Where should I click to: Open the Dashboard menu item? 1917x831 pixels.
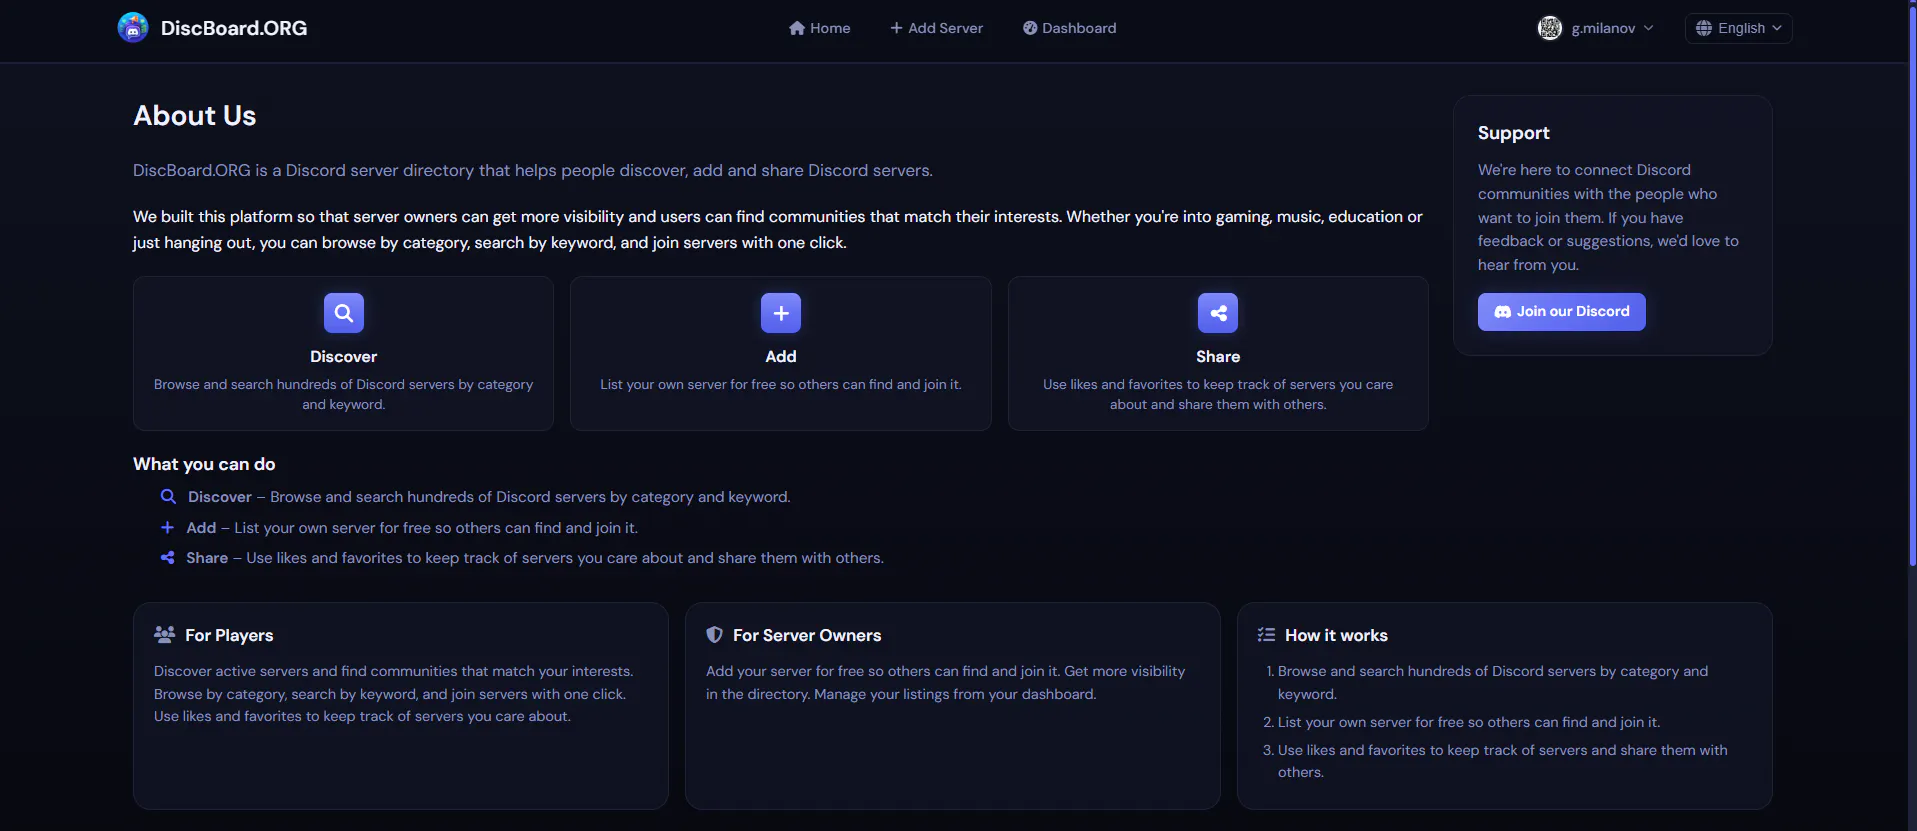point(1070,28)
